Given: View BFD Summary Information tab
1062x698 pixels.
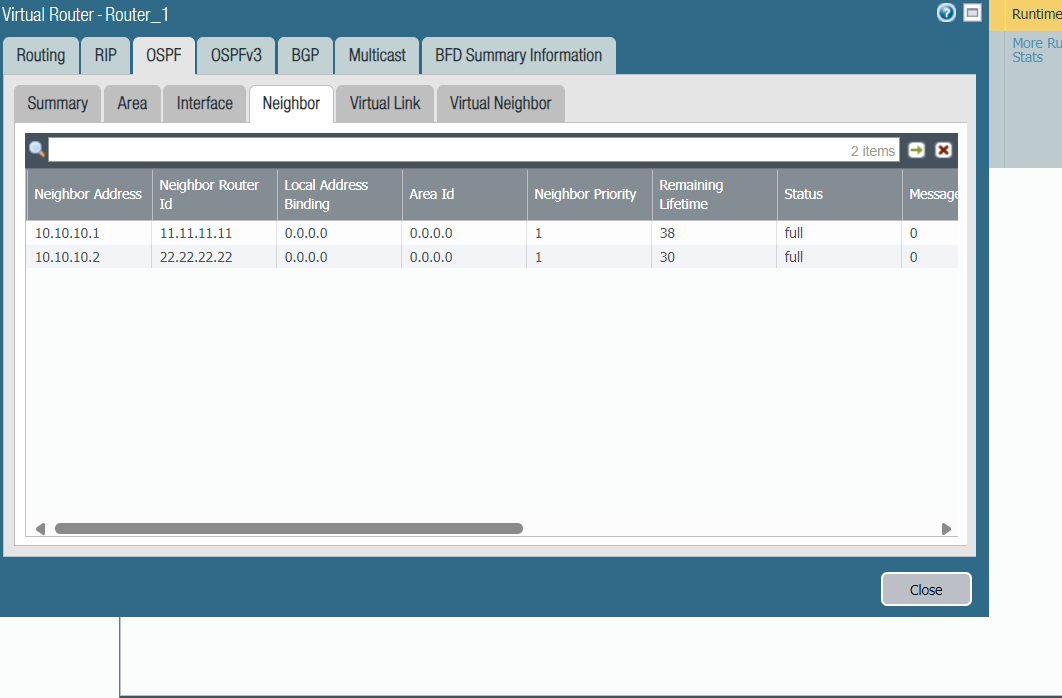Looking at the screenshot, I should [518, 55].
